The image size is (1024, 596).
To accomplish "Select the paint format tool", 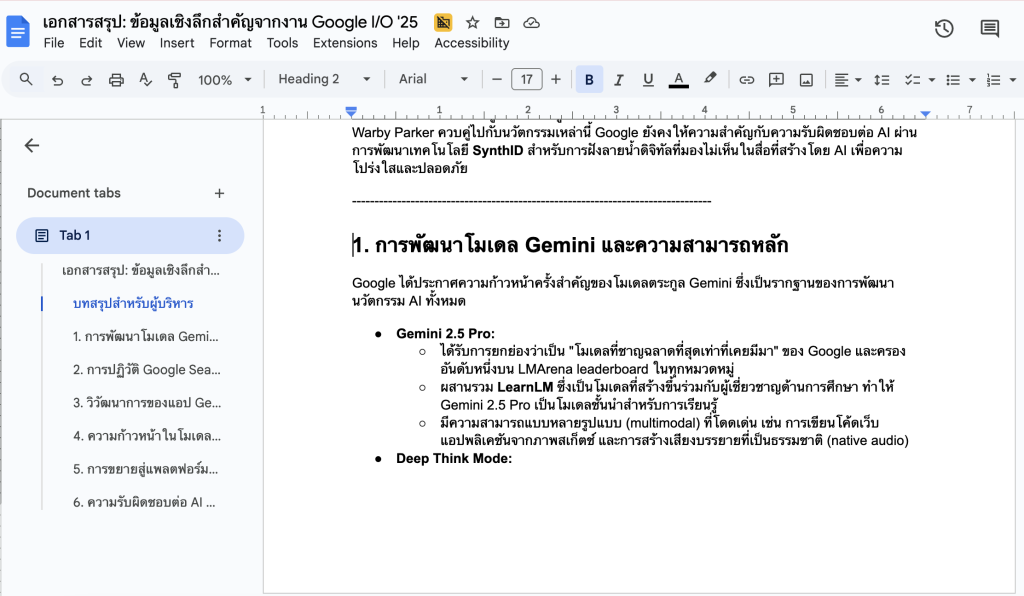I will [x=175, y=80].
